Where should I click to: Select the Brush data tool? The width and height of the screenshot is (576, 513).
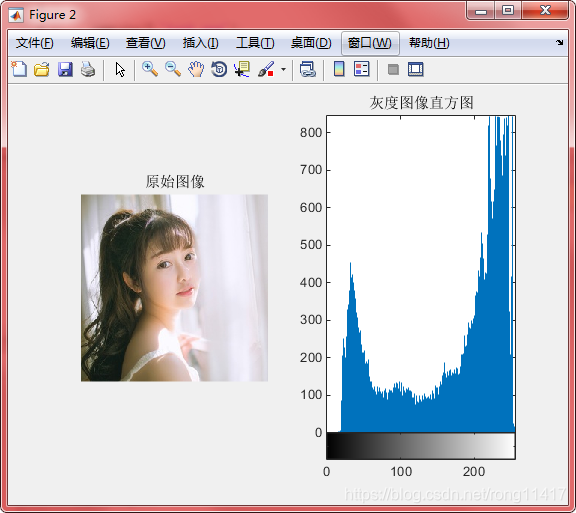click(266, 69)
